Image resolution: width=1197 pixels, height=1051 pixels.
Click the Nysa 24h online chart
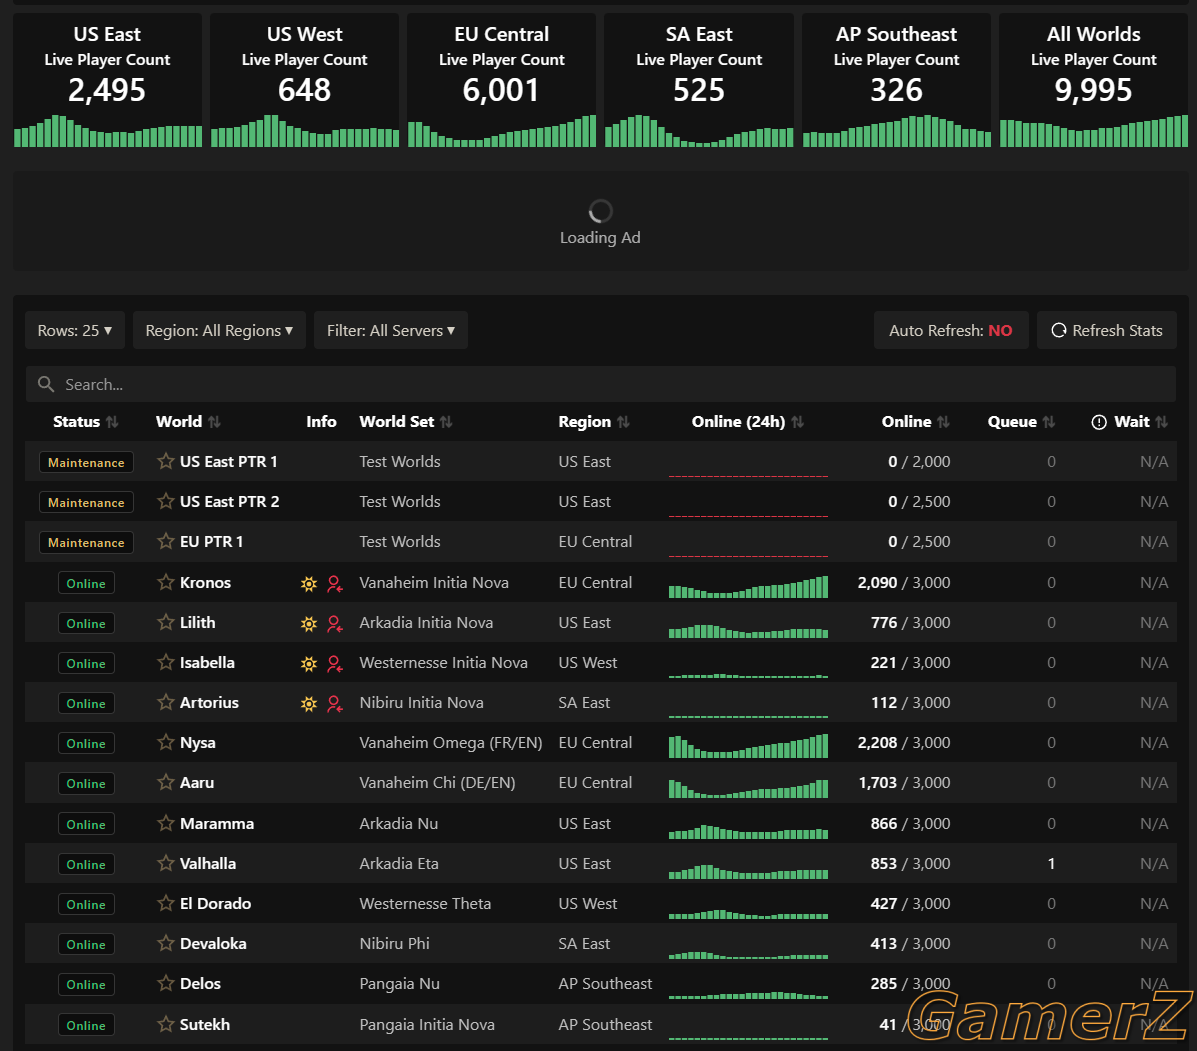(748, 745)
